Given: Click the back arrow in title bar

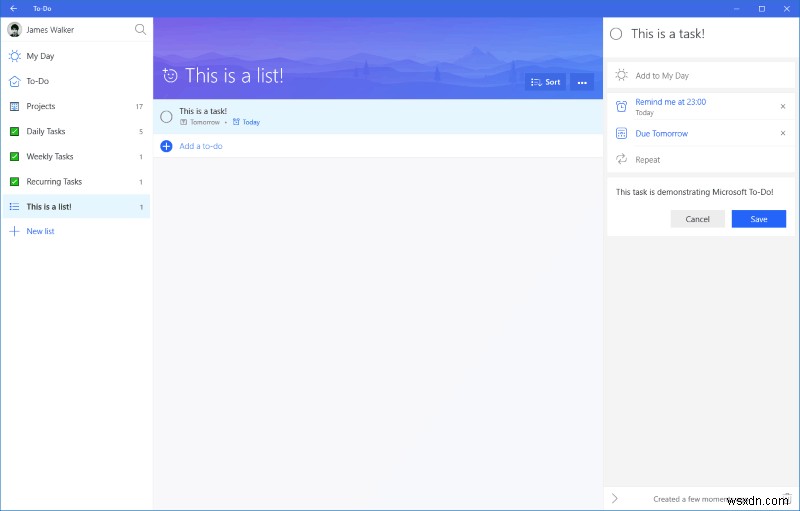Looking at the screenshot, I should click(x=13, y=8).
